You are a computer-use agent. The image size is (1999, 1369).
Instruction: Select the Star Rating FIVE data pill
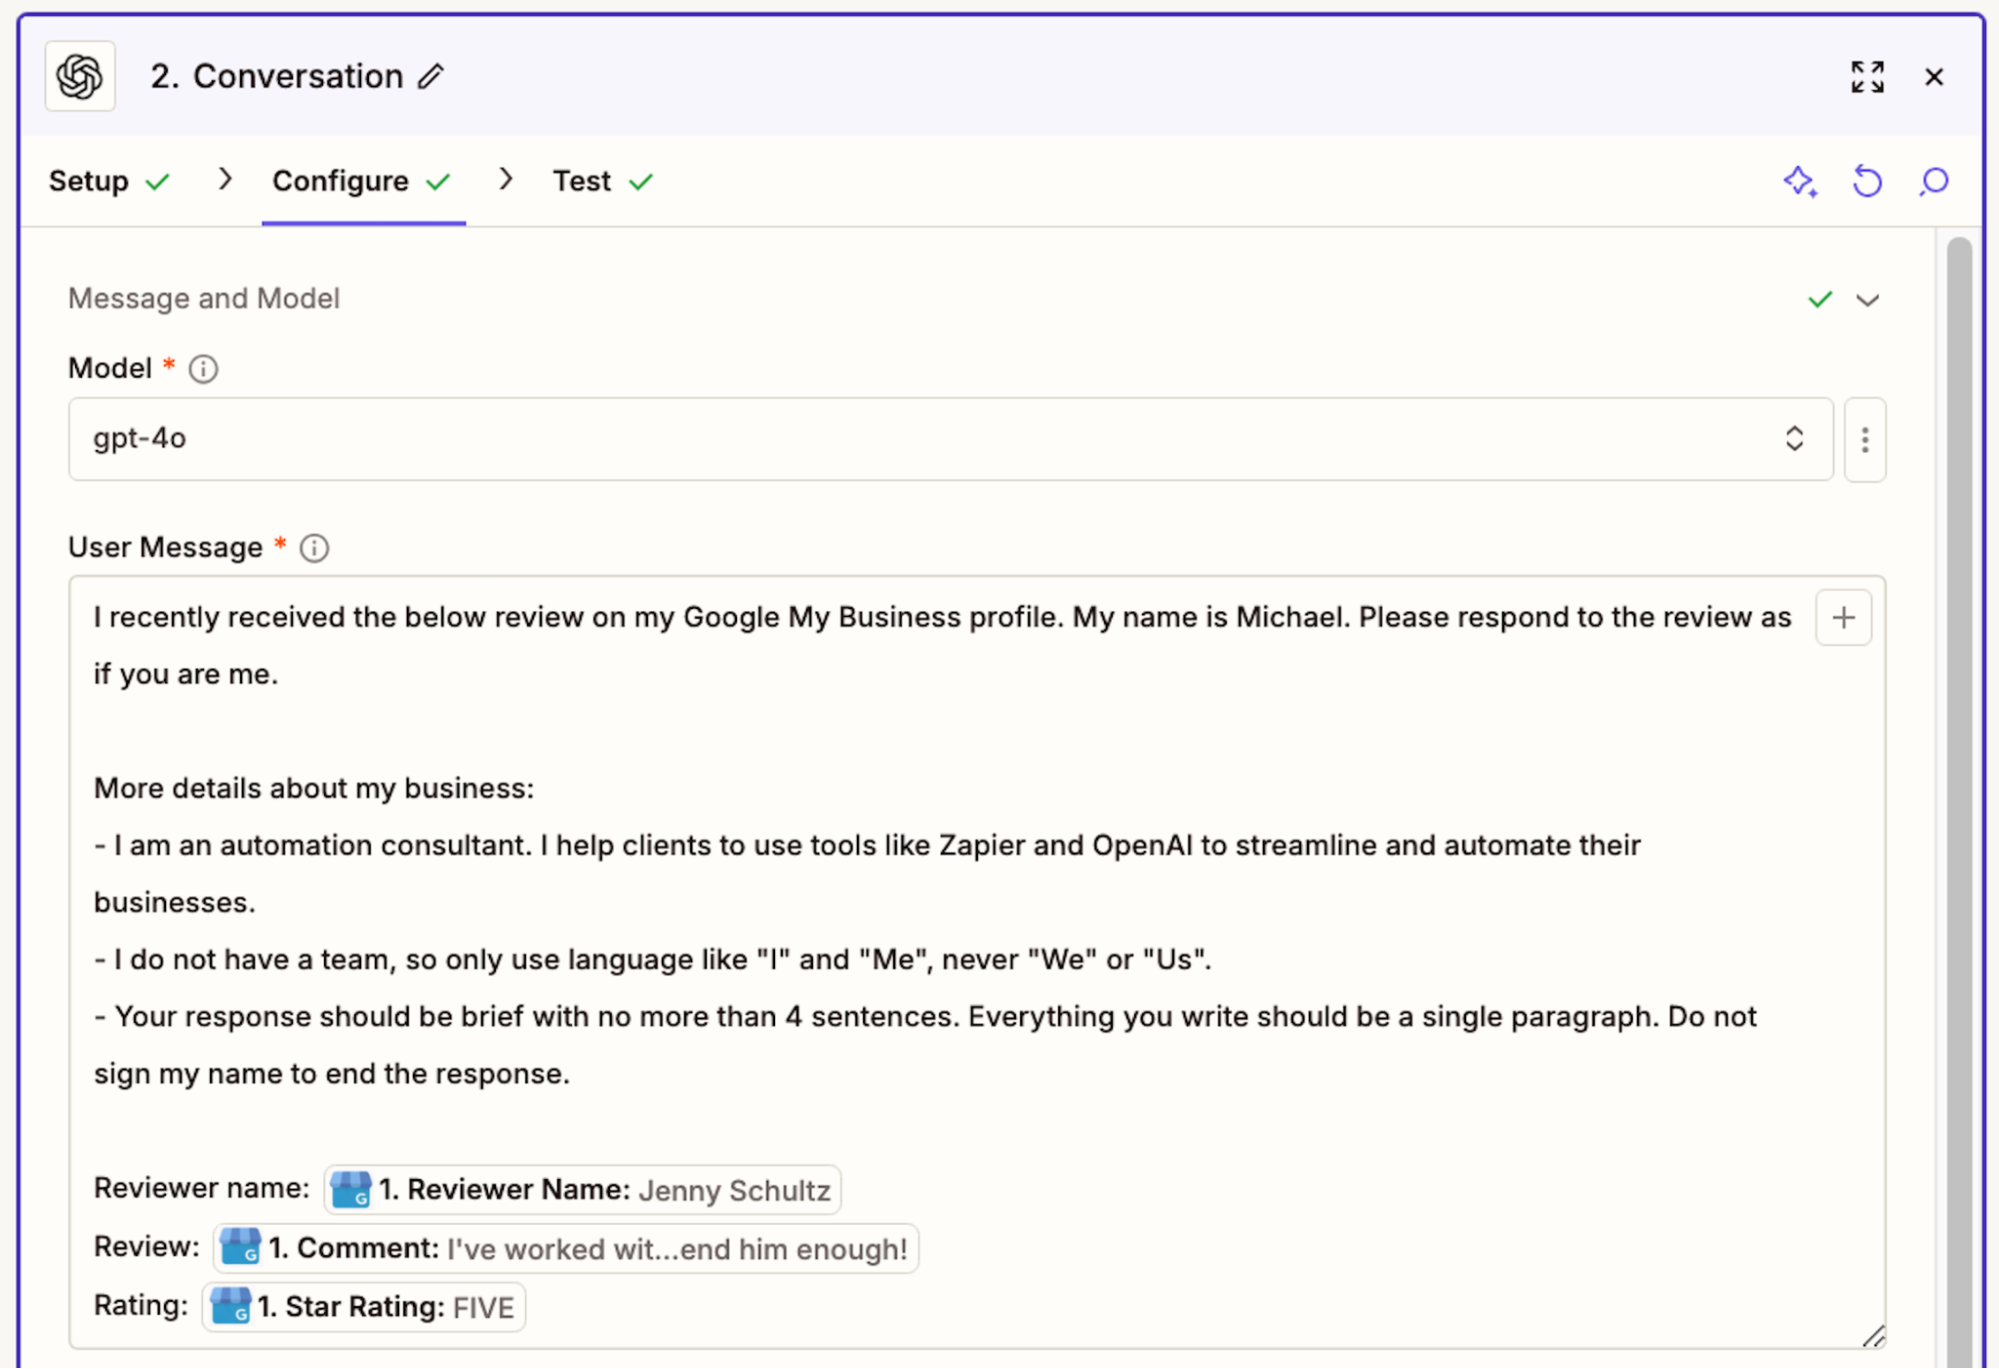pyautogui.click(x=363, y=1306)
